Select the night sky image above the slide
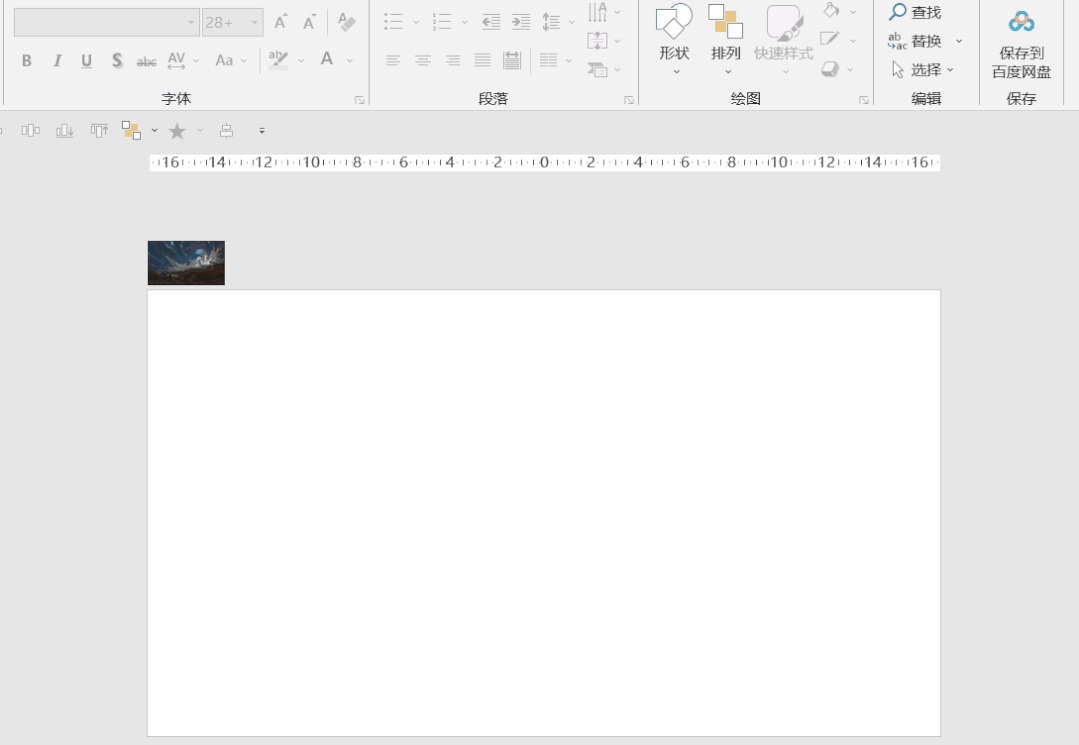 186,263
